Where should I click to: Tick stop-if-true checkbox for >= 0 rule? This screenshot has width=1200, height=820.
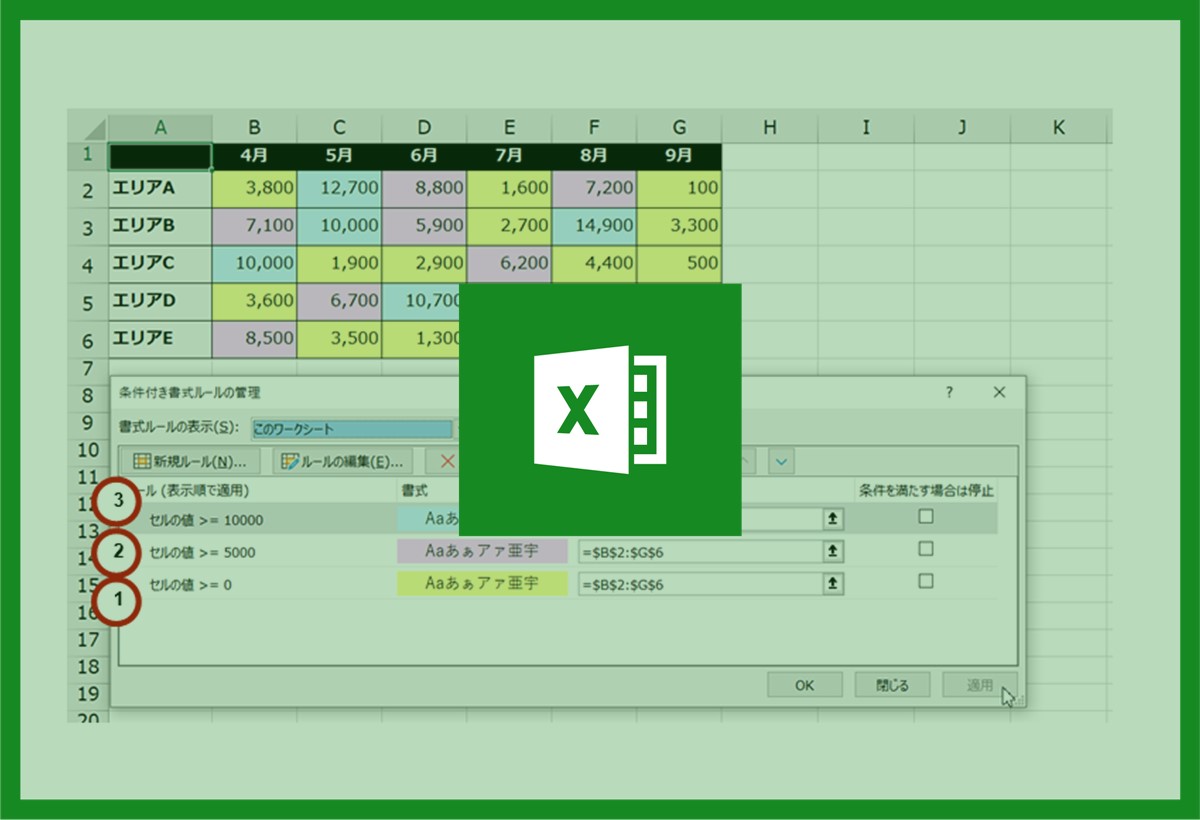[926, 581]
